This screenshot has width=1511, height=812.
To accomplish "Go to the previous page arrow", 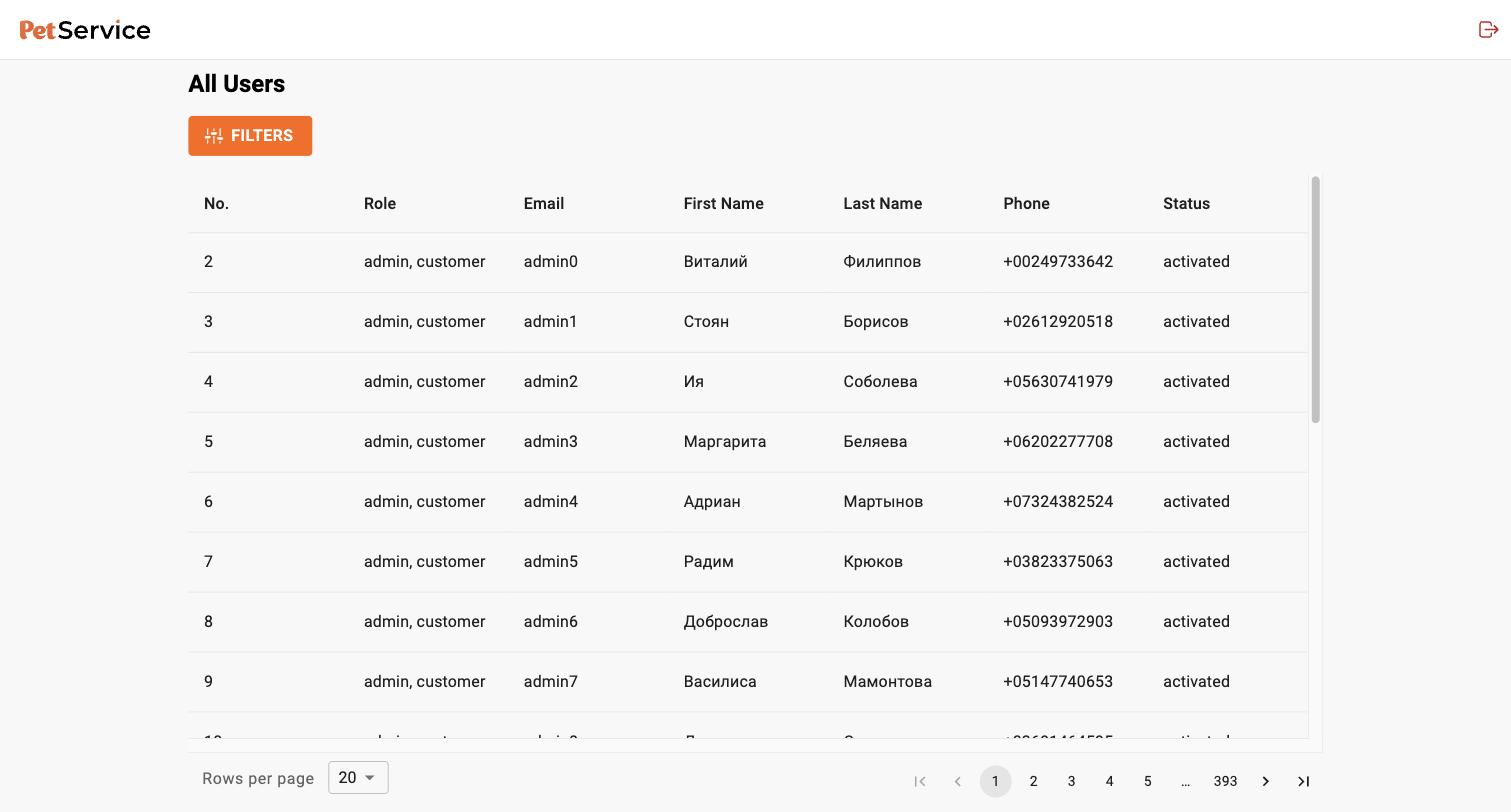I will [957, 781].
